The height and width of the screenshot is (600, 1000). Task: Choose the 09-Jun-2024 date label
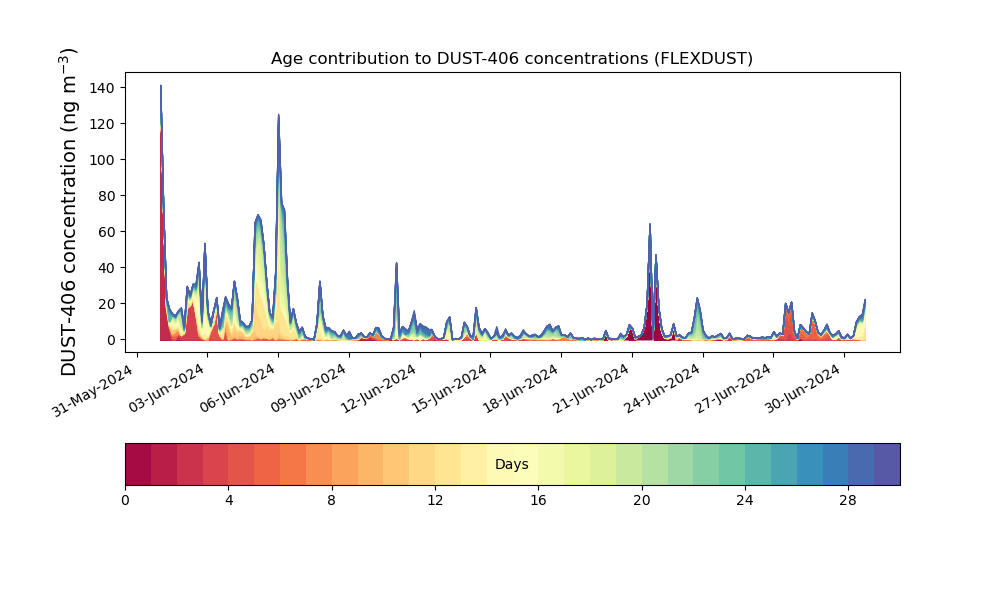click(x=309, y=388)
